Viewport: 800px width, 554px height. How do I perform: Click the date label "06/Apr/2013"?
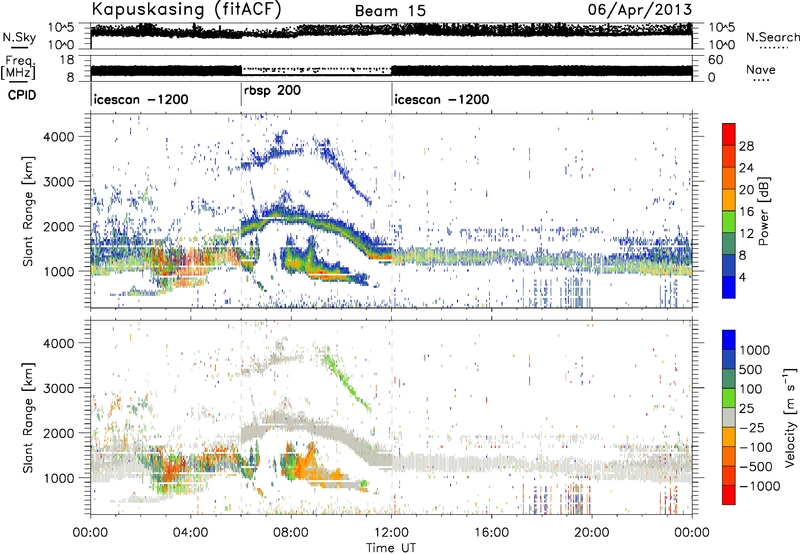pyautogui.click(x=640, y=10)
